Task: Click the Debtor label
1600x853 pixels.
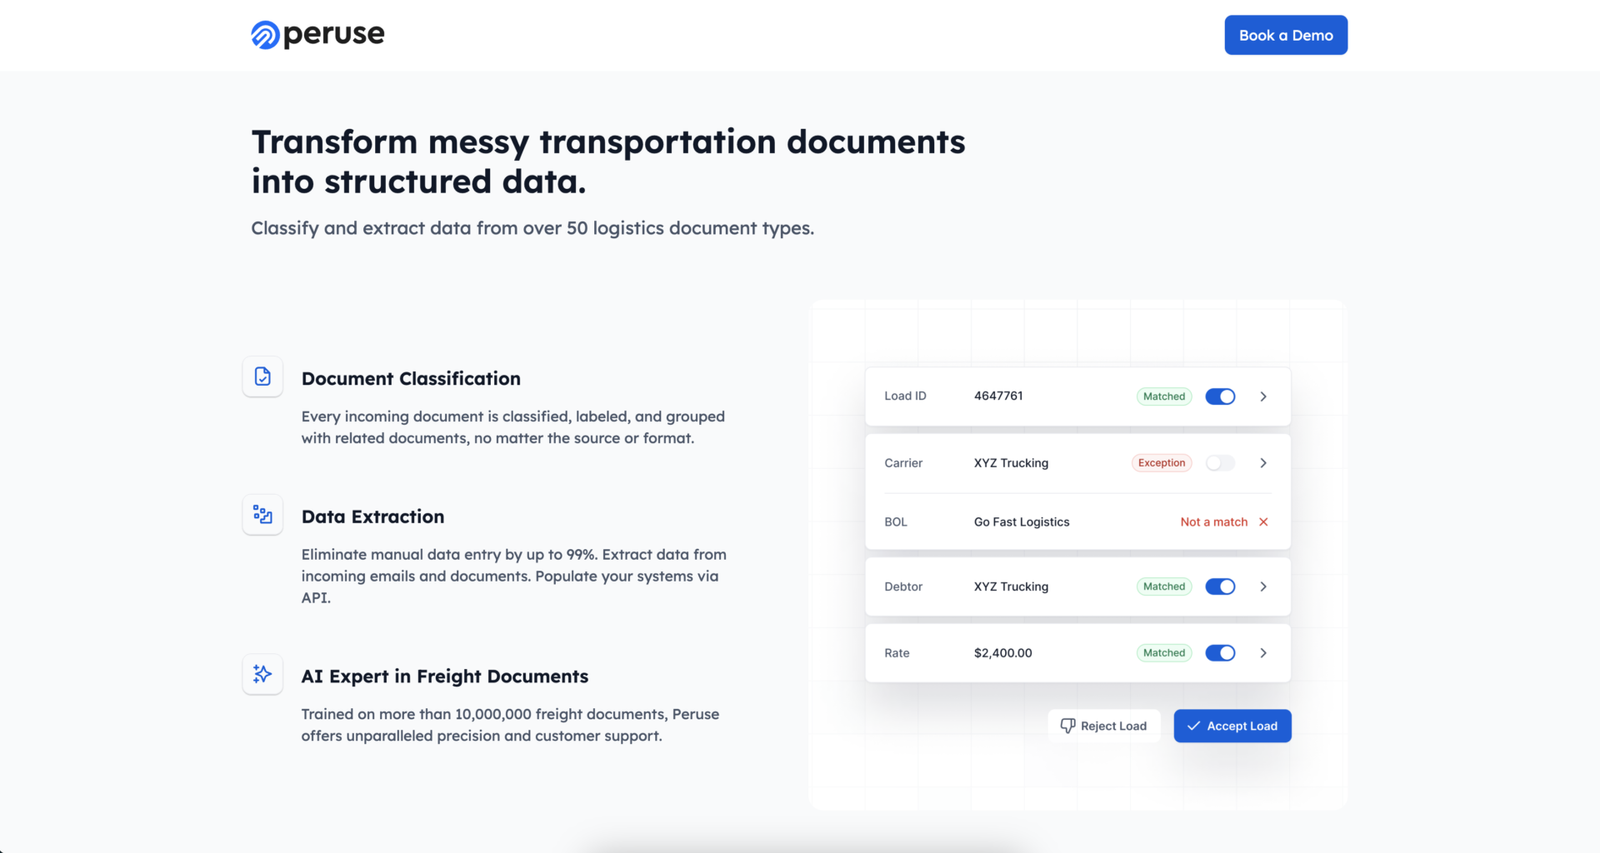Action: pos(903,587)
